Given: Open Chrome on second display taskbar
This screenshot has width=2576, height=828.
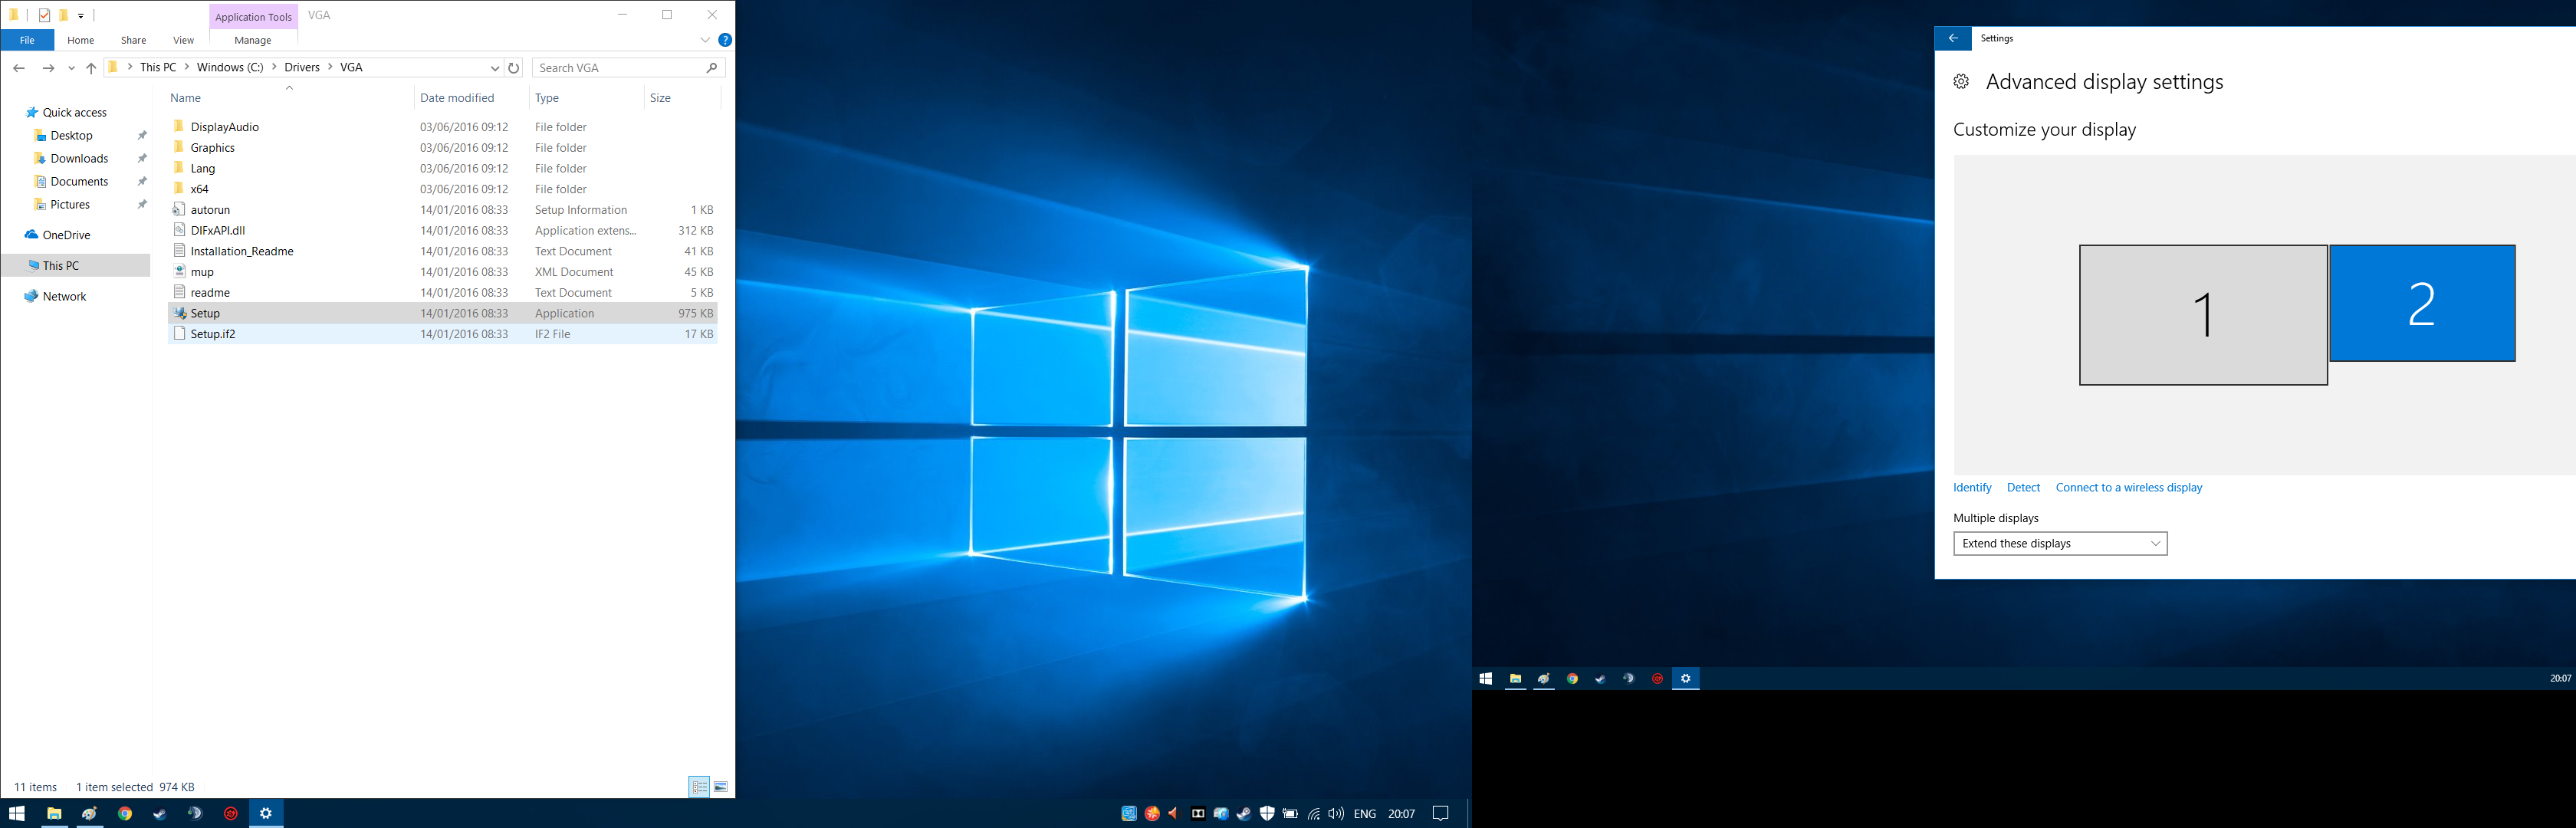Looking at the screenshot, I should point(1572,678).
